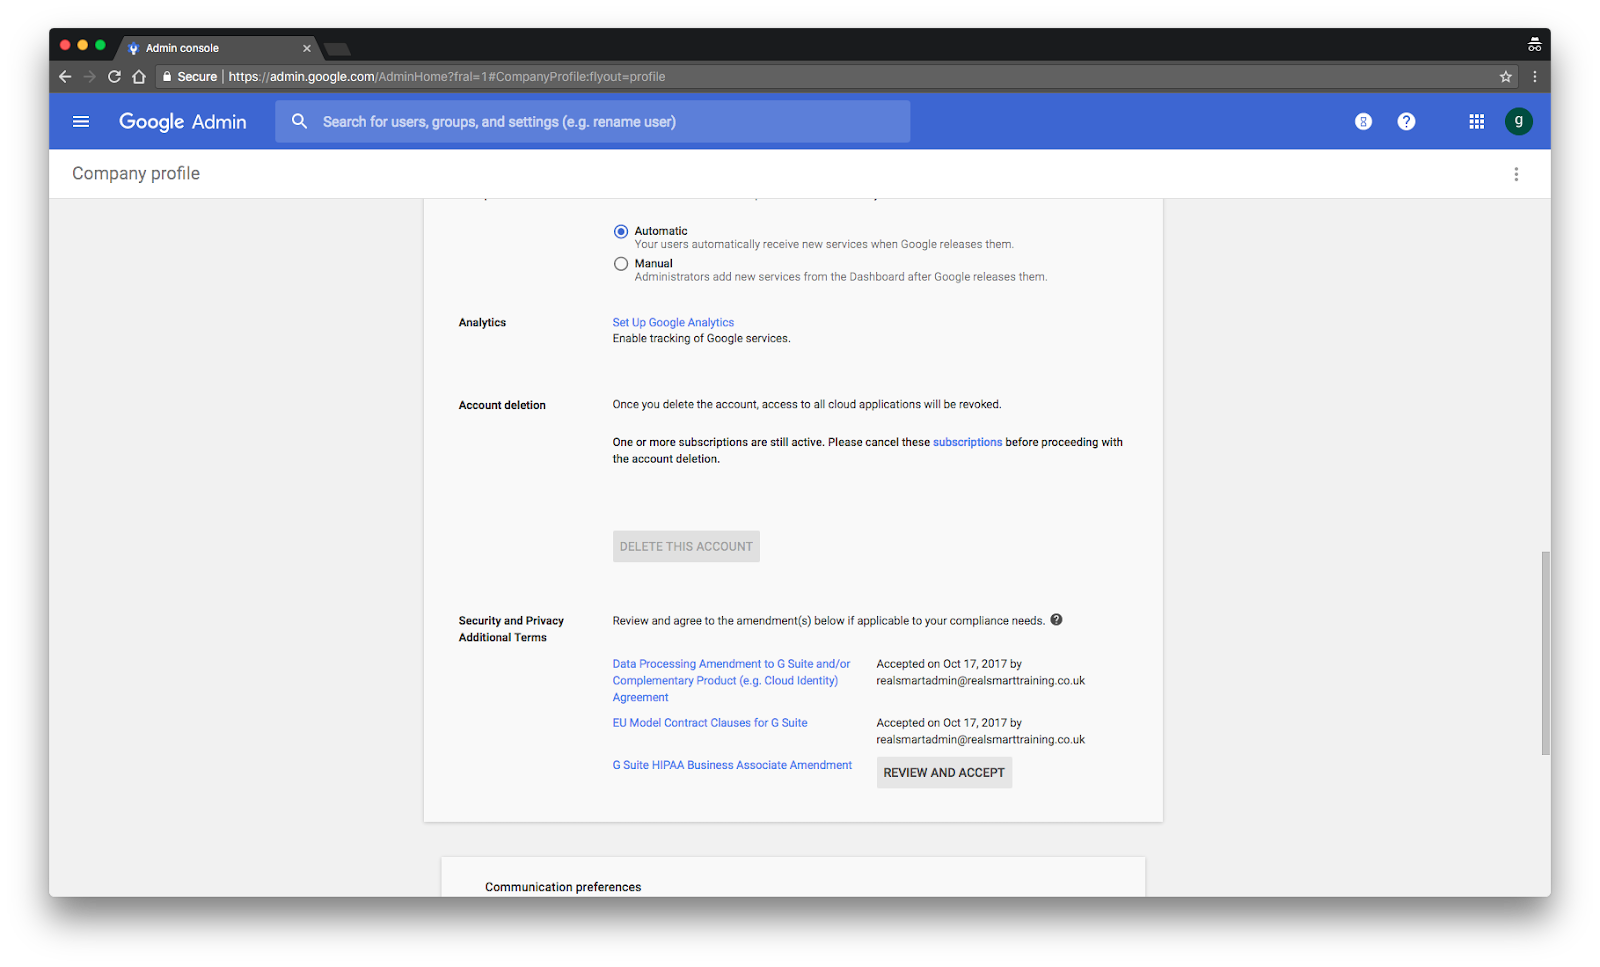Go forward in browser history
The image size is (1600, 967).
90,77
